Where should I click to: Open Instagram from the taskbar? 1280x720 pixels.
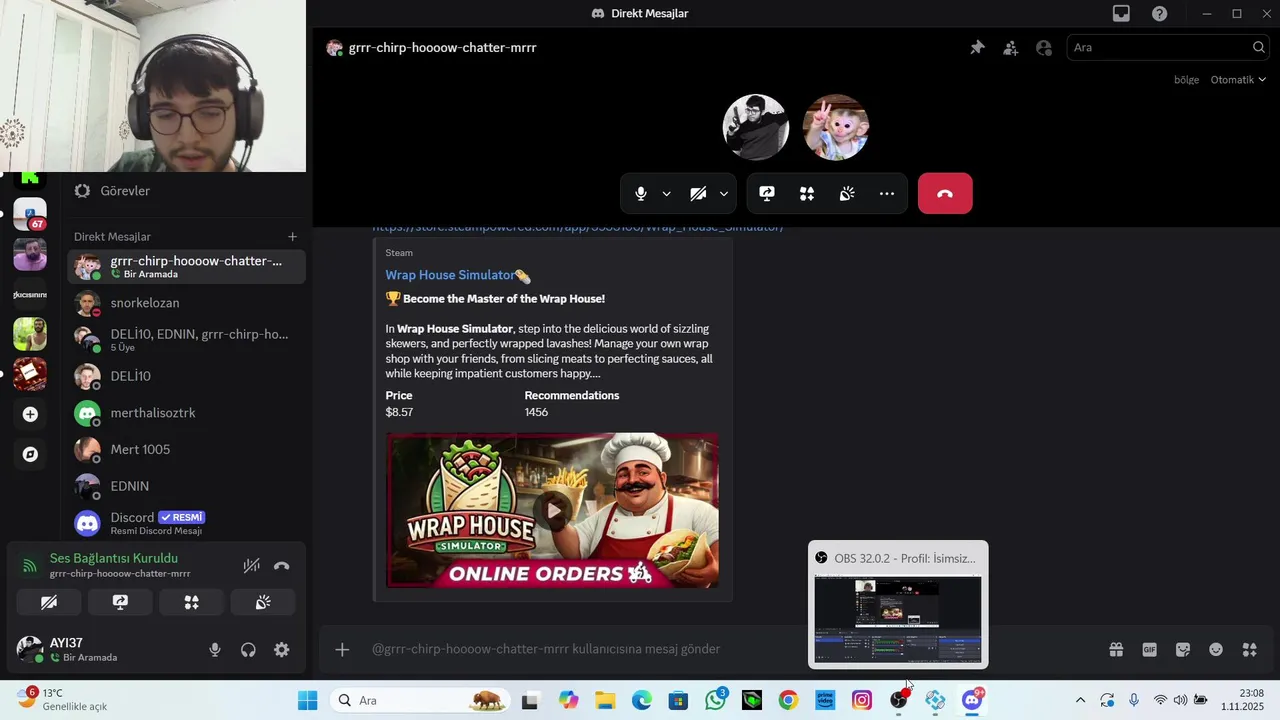pyautogui.click(x=862, y=700)
